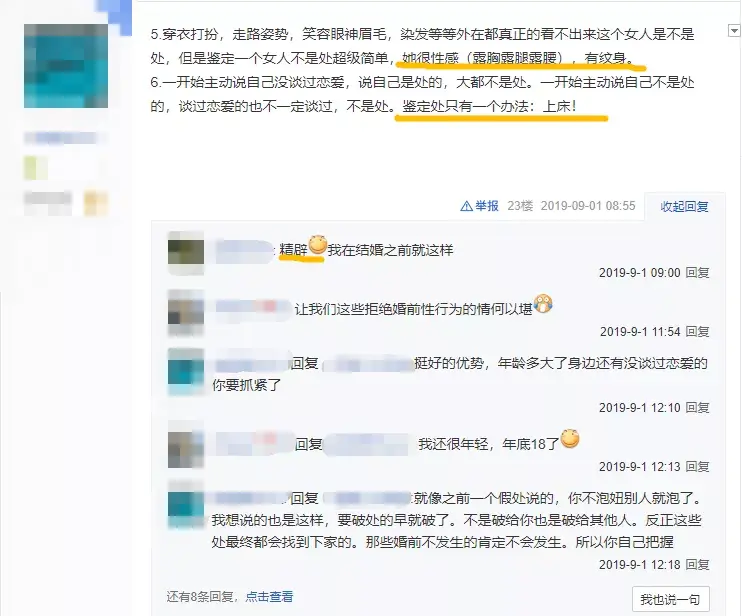Click the smiley emoji after 精辟

317,246
